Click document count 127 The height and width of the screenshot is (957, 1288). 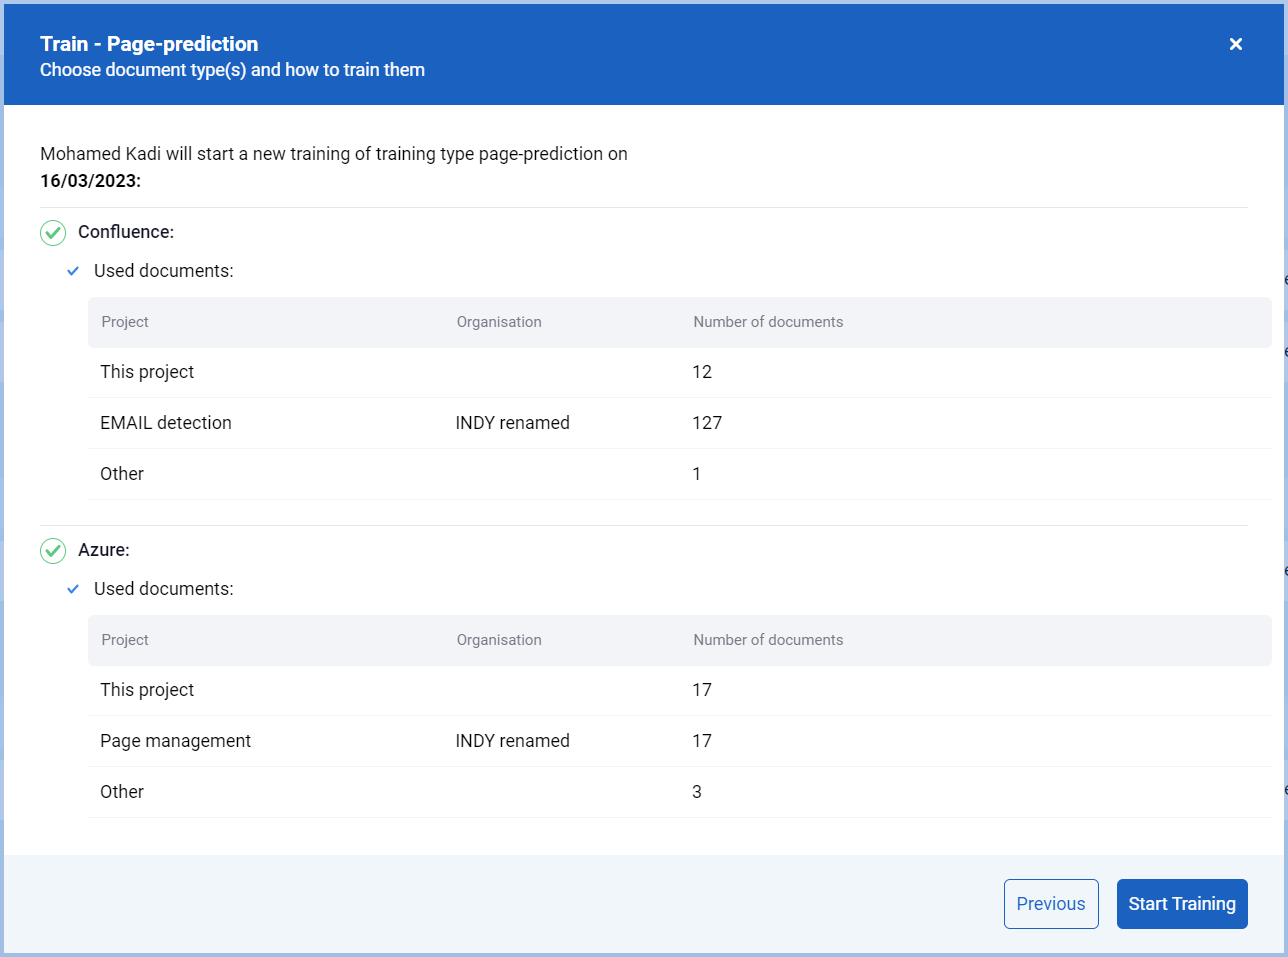pos(707,423)
